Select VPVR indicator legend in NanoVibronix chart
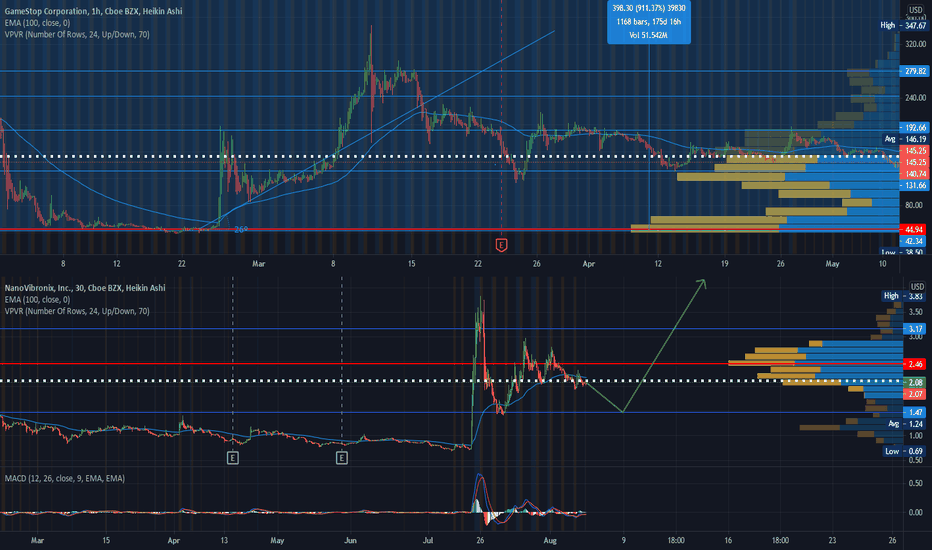This screenshot has height=550, width=932. click(77, 311)
